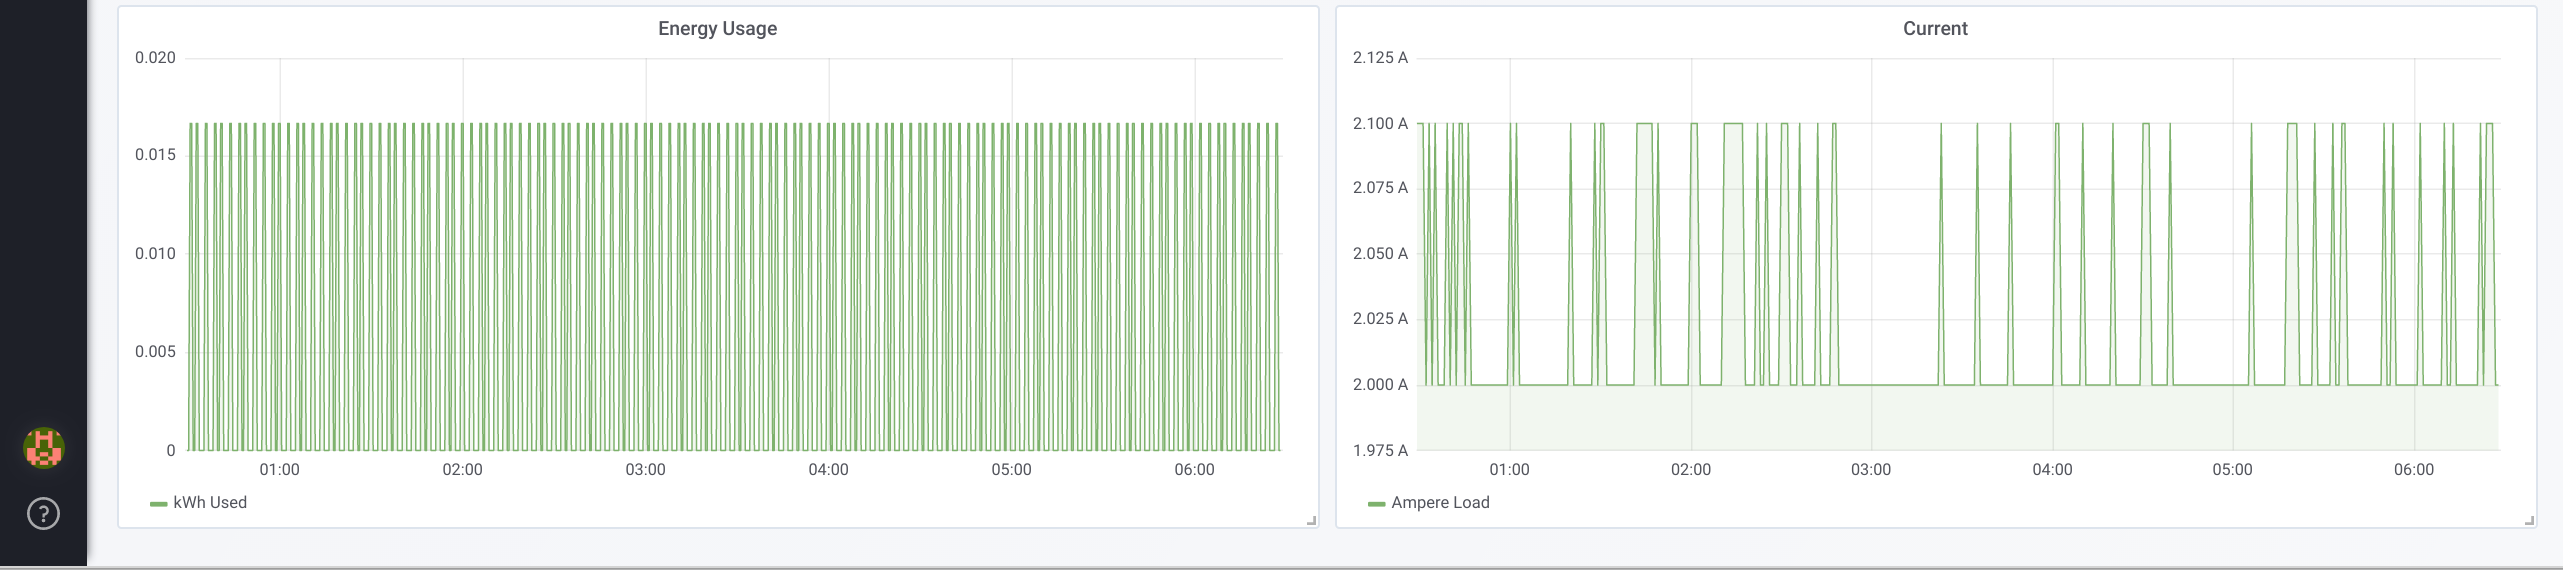
Task: Click the 0.010 y-axis label in Energy Usage
Action: (155, 253)
